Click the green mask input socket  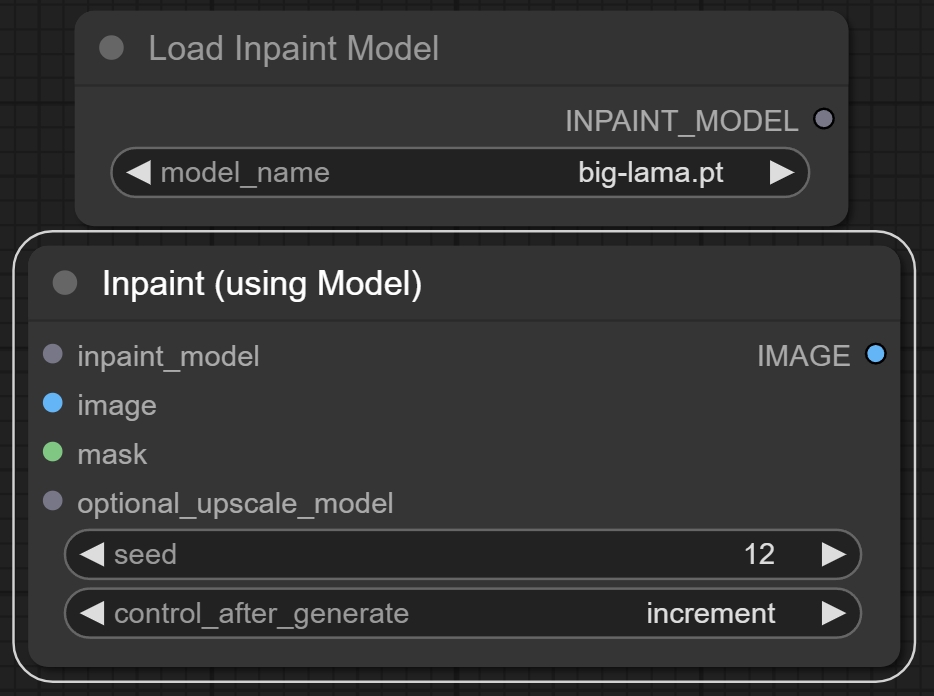(x=54, y=453)
